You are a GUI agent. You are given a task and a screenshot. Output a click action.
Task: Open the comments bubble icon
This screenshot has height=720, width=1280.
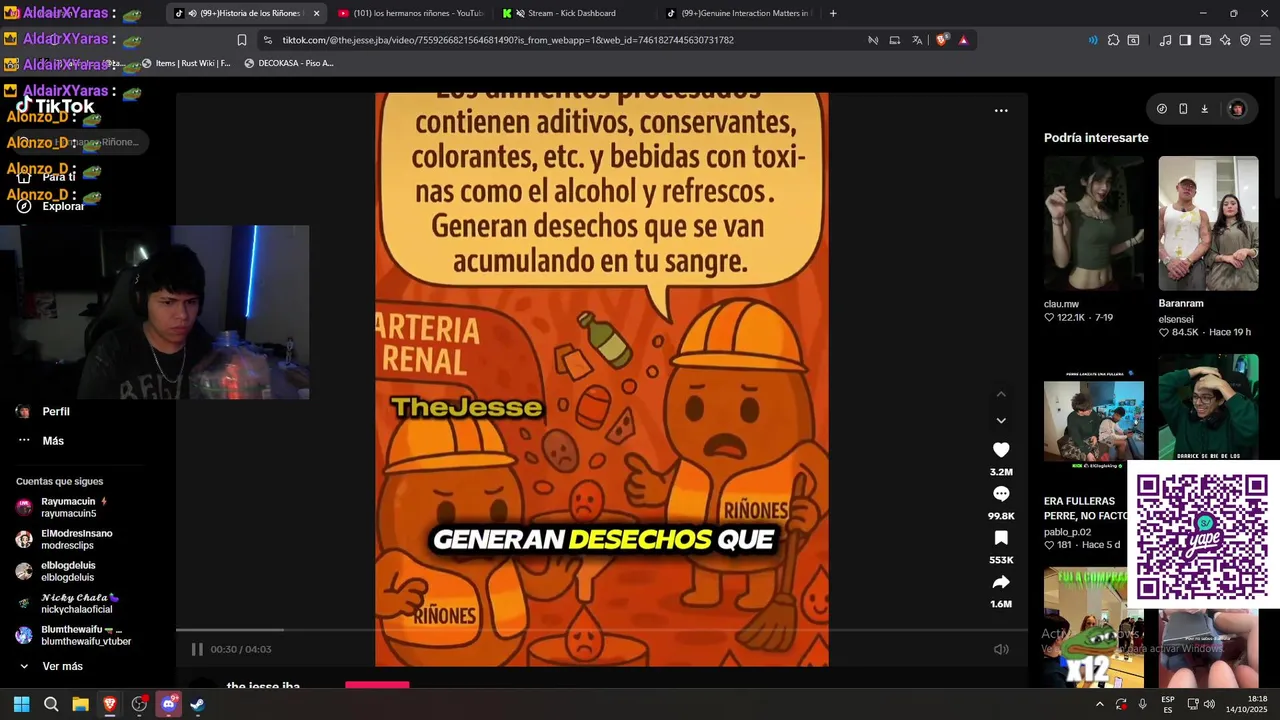[1001, 494]
